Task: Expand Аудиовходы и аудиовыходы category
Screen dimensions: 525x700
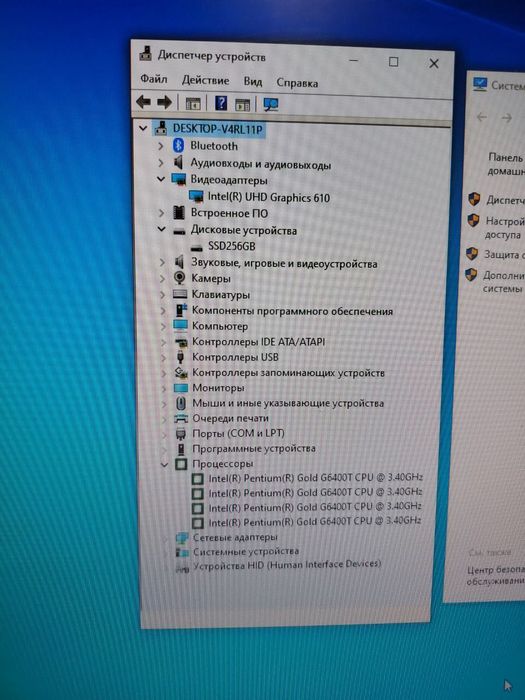Action: [x=161, y=162]
